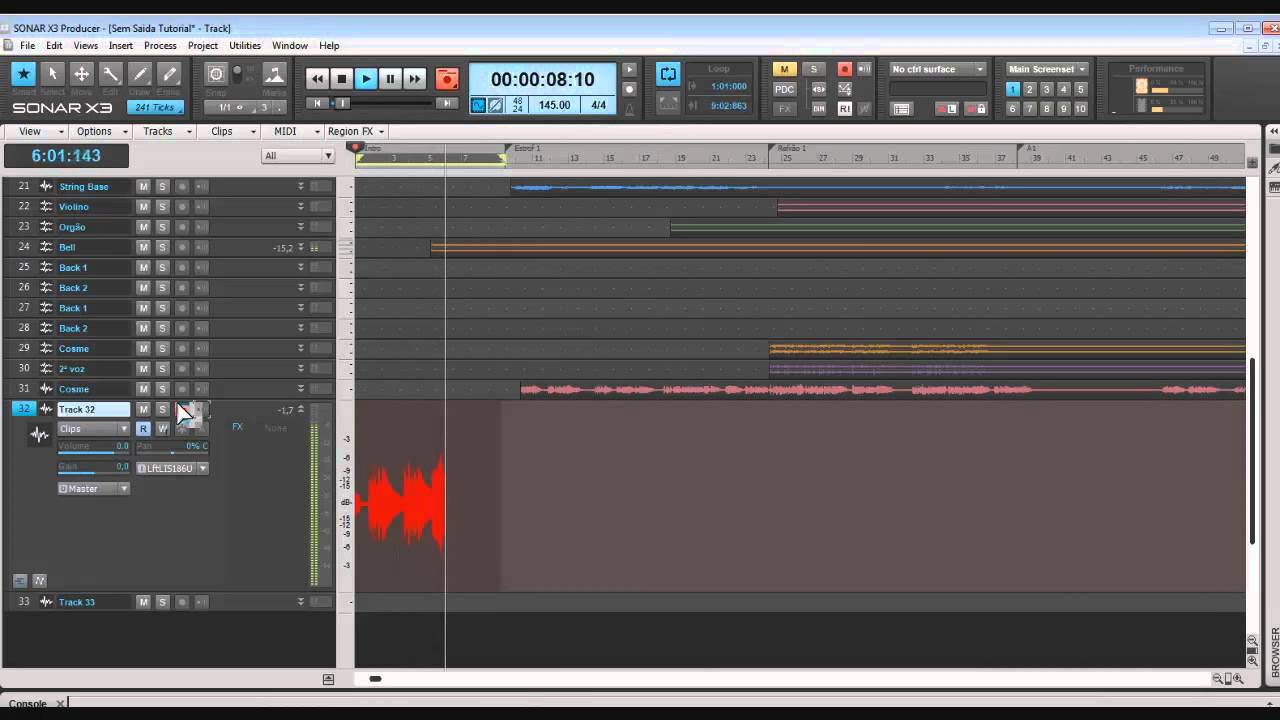Open the No ctrl surface dropdown
1280x720 pixels.
pos(937,69)
